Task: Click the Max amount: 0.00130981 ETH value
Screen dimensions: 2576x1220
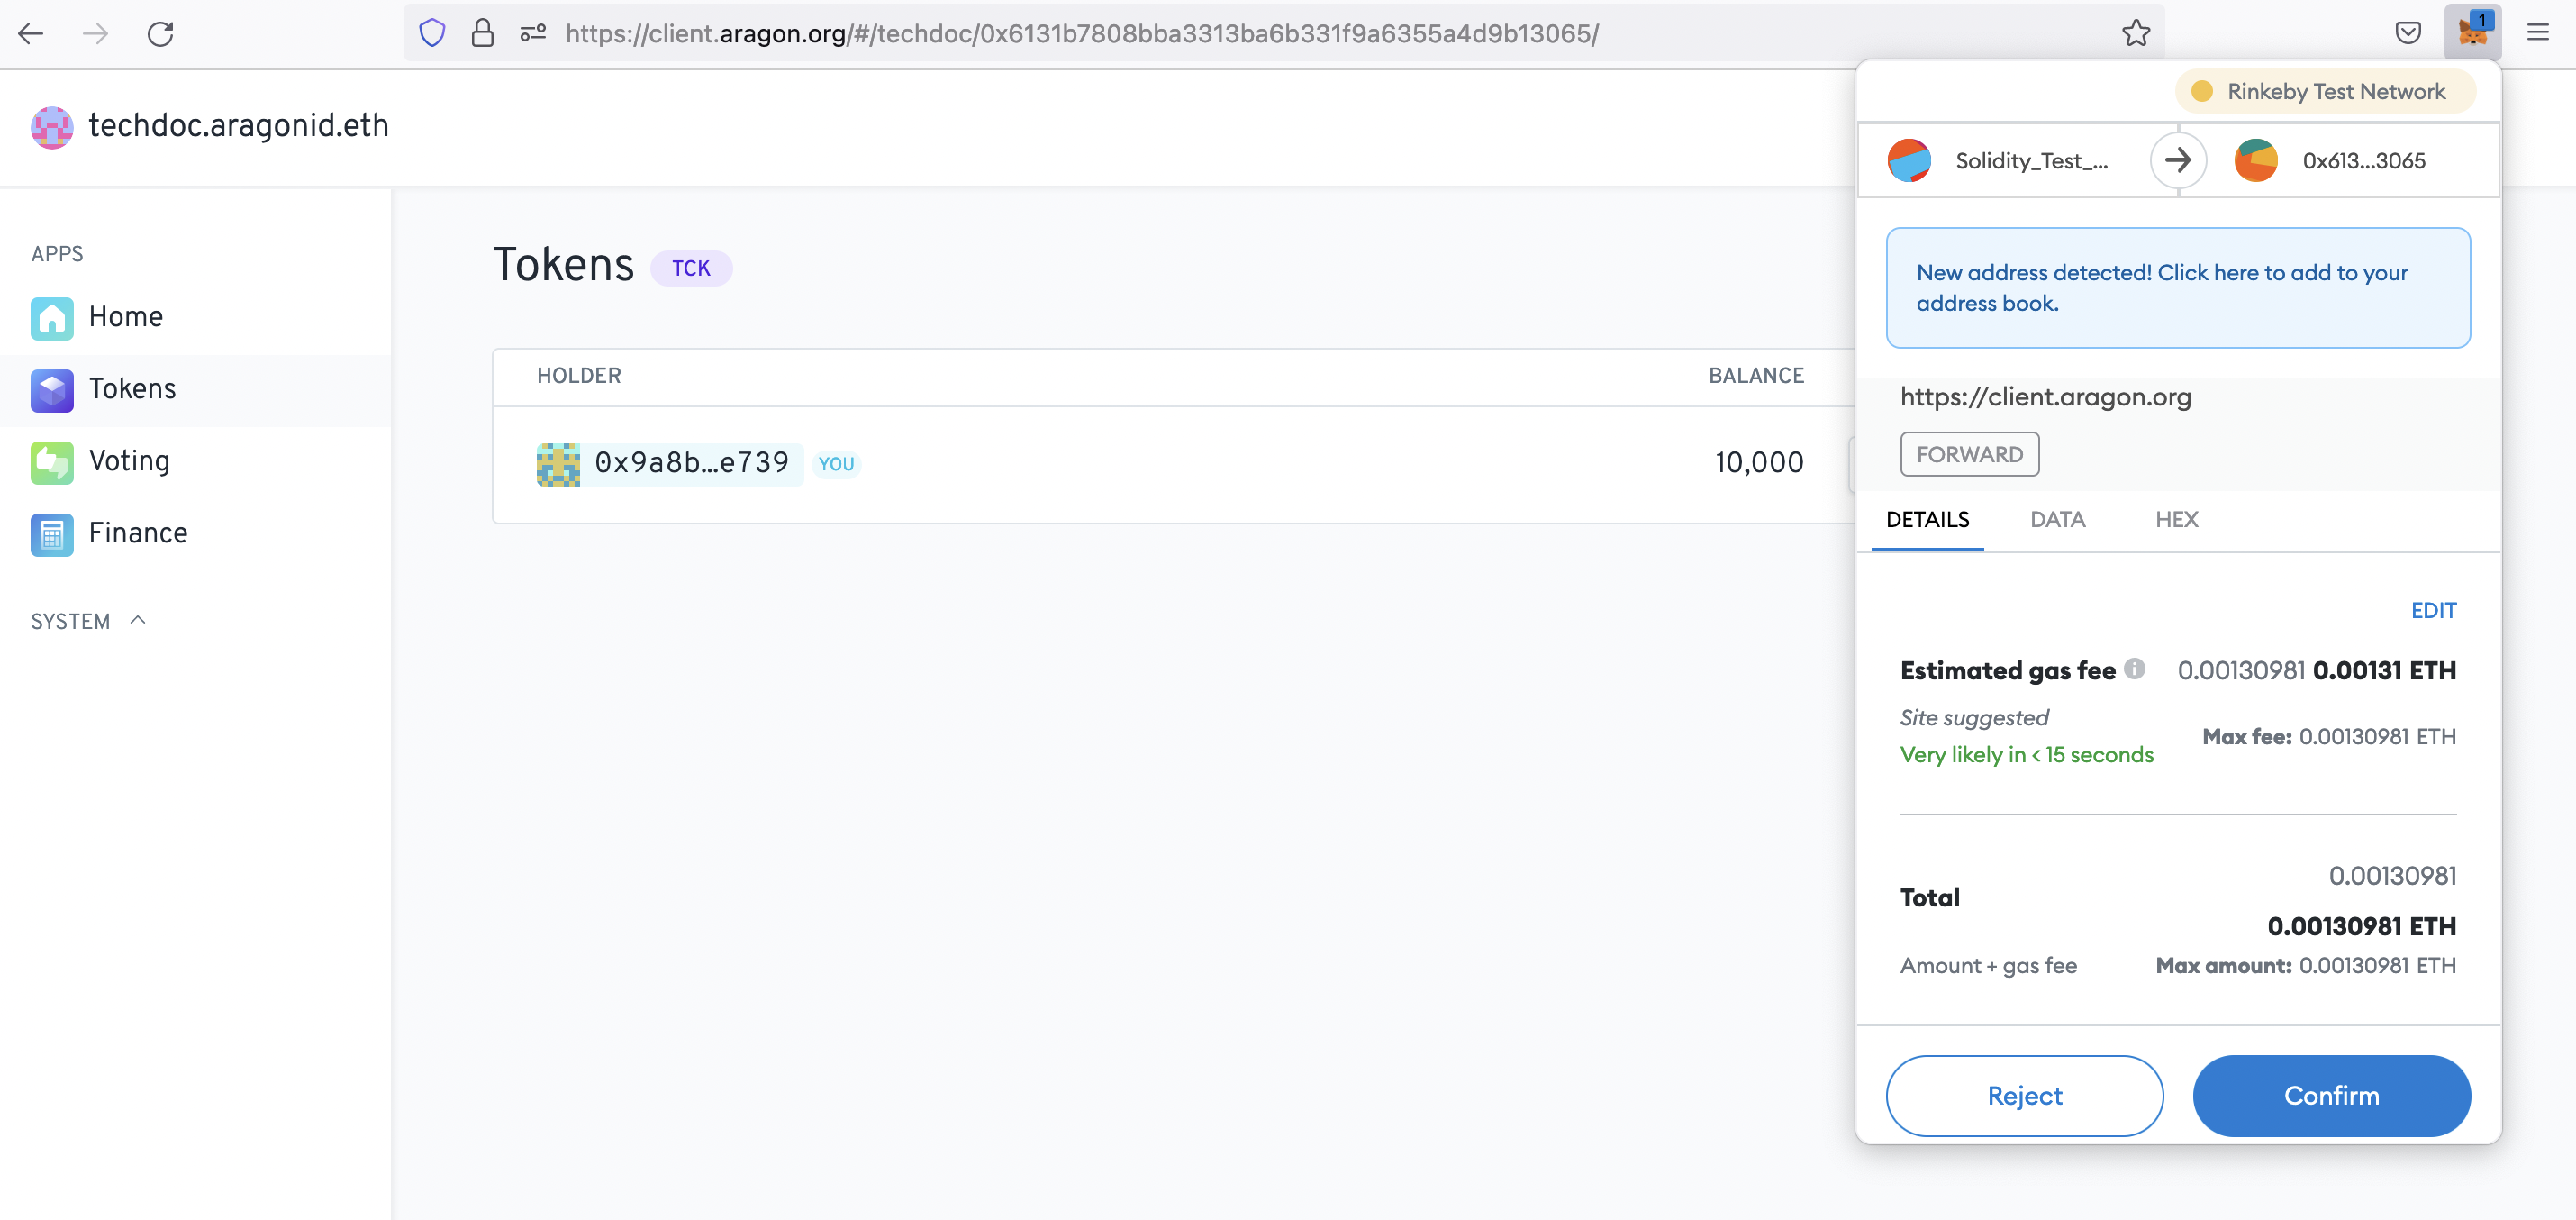Action: [2306, 965]
